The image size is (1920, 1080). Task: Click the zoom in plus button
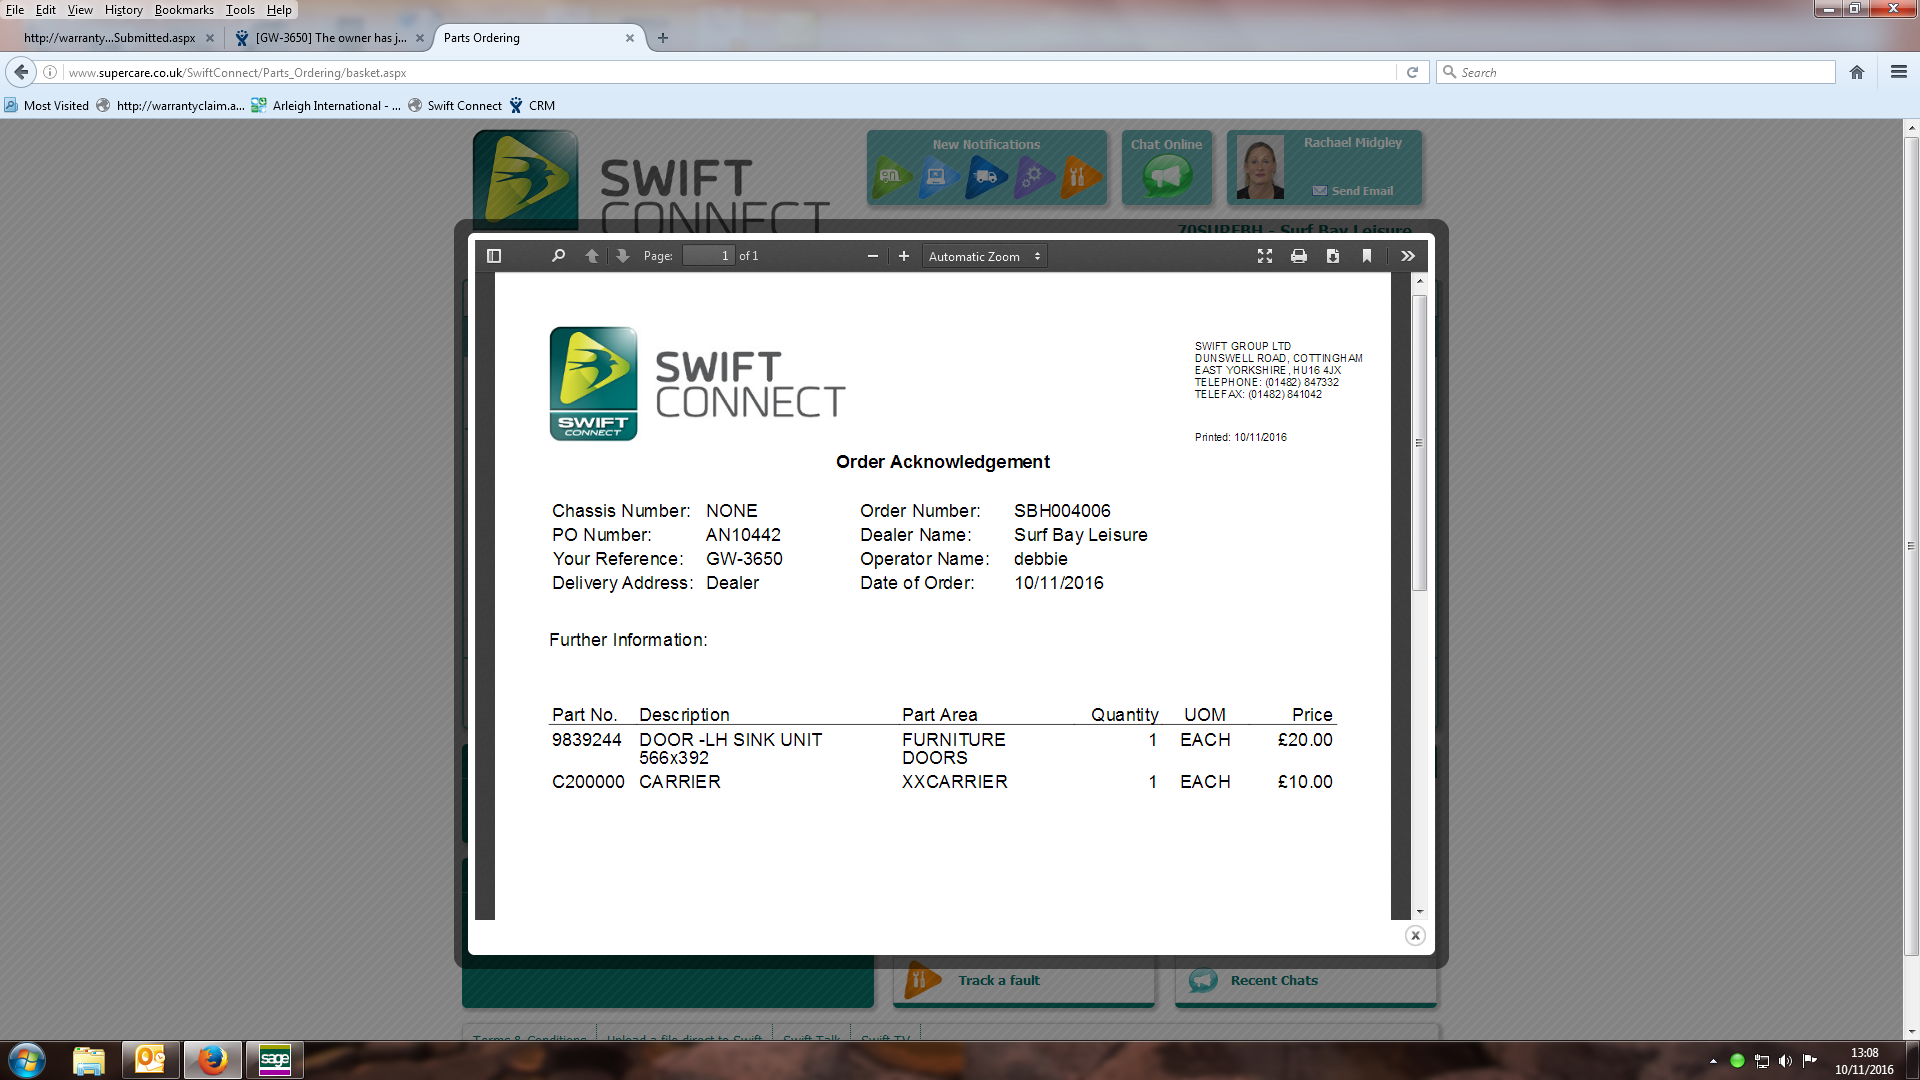[904, 256]
